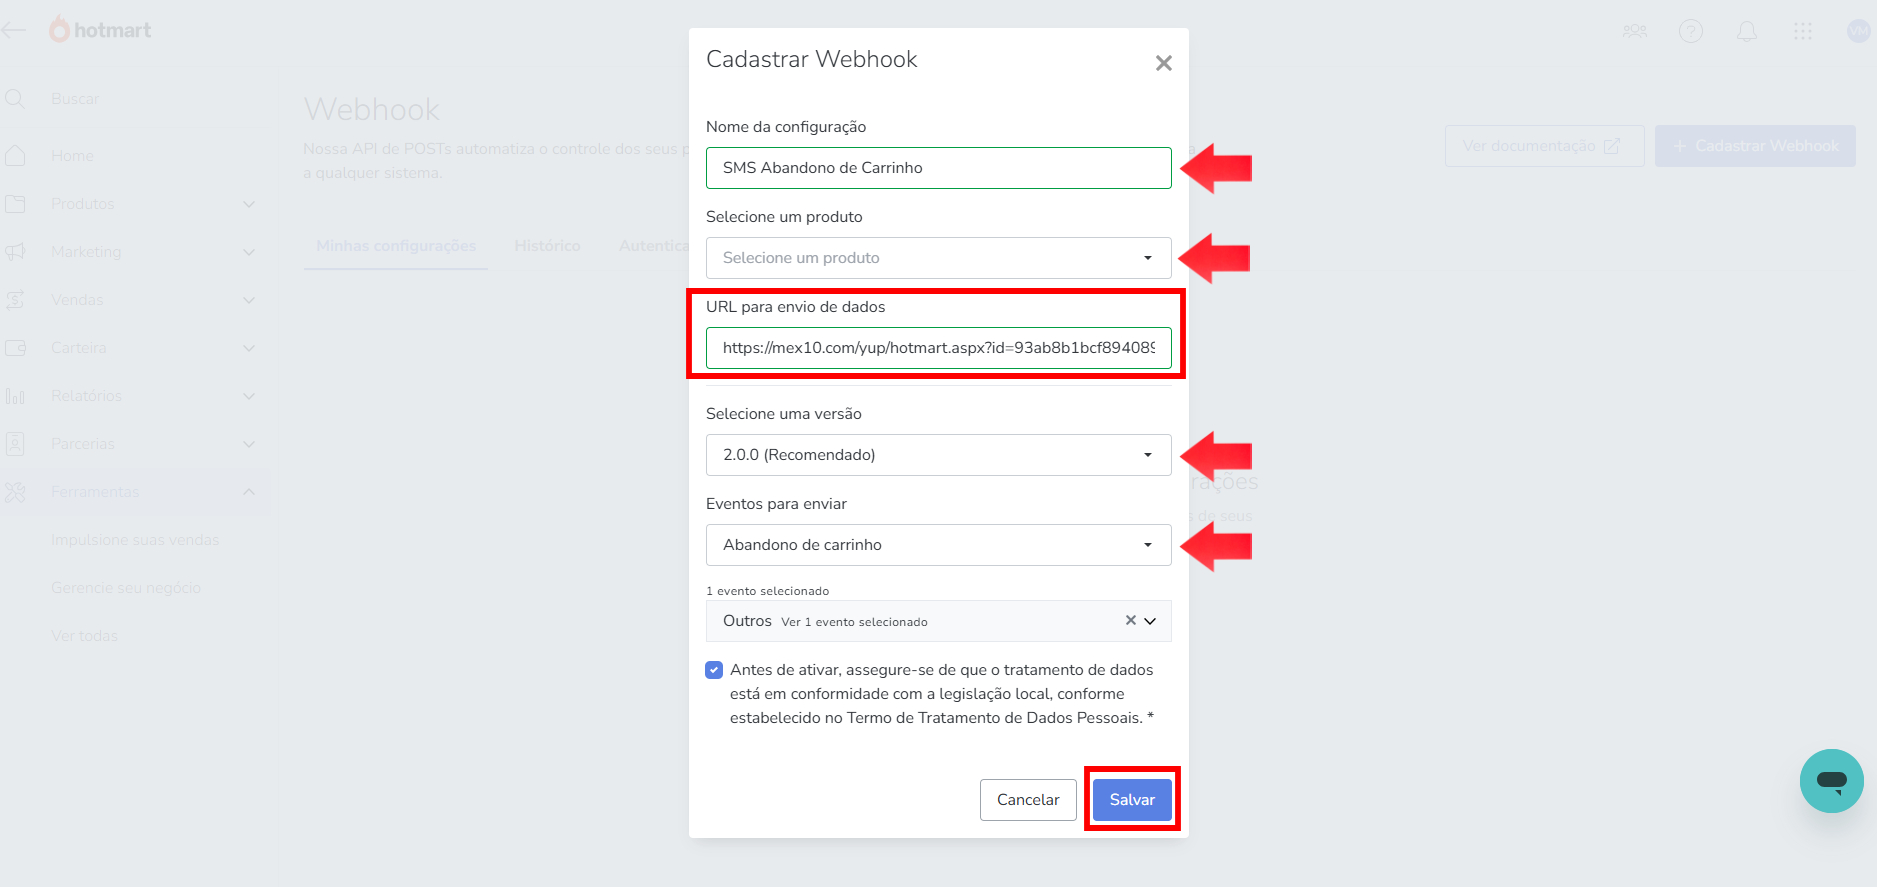1877x887 pixels.
Task: Click the chat support bubble icon
Action: [x=1831, y=781]
